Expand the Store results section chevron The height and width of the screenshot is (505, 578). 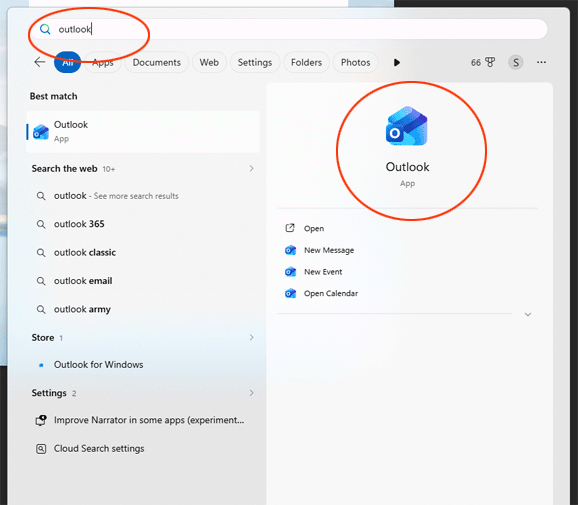[x=251, y=337]
